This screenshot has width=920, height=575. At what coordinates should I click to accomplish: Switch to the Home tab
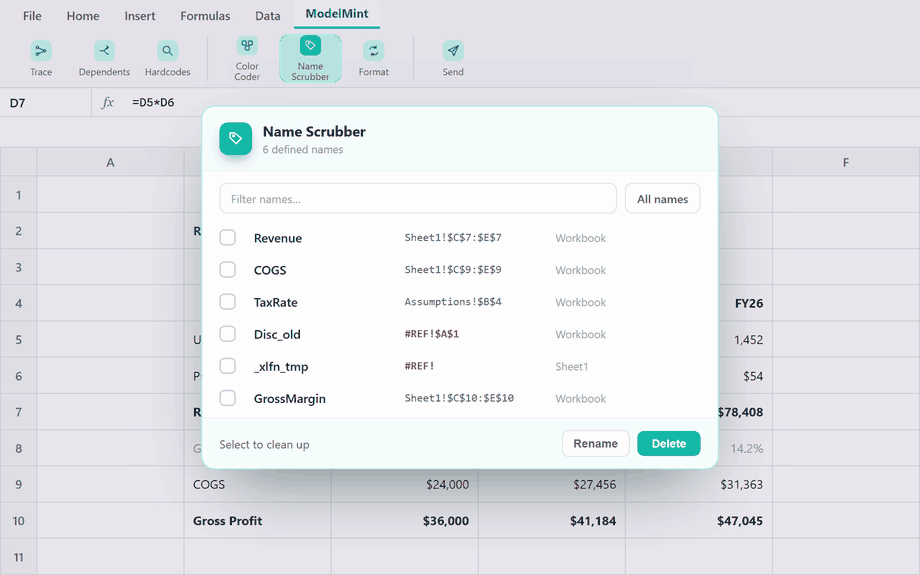click(83, 16)
